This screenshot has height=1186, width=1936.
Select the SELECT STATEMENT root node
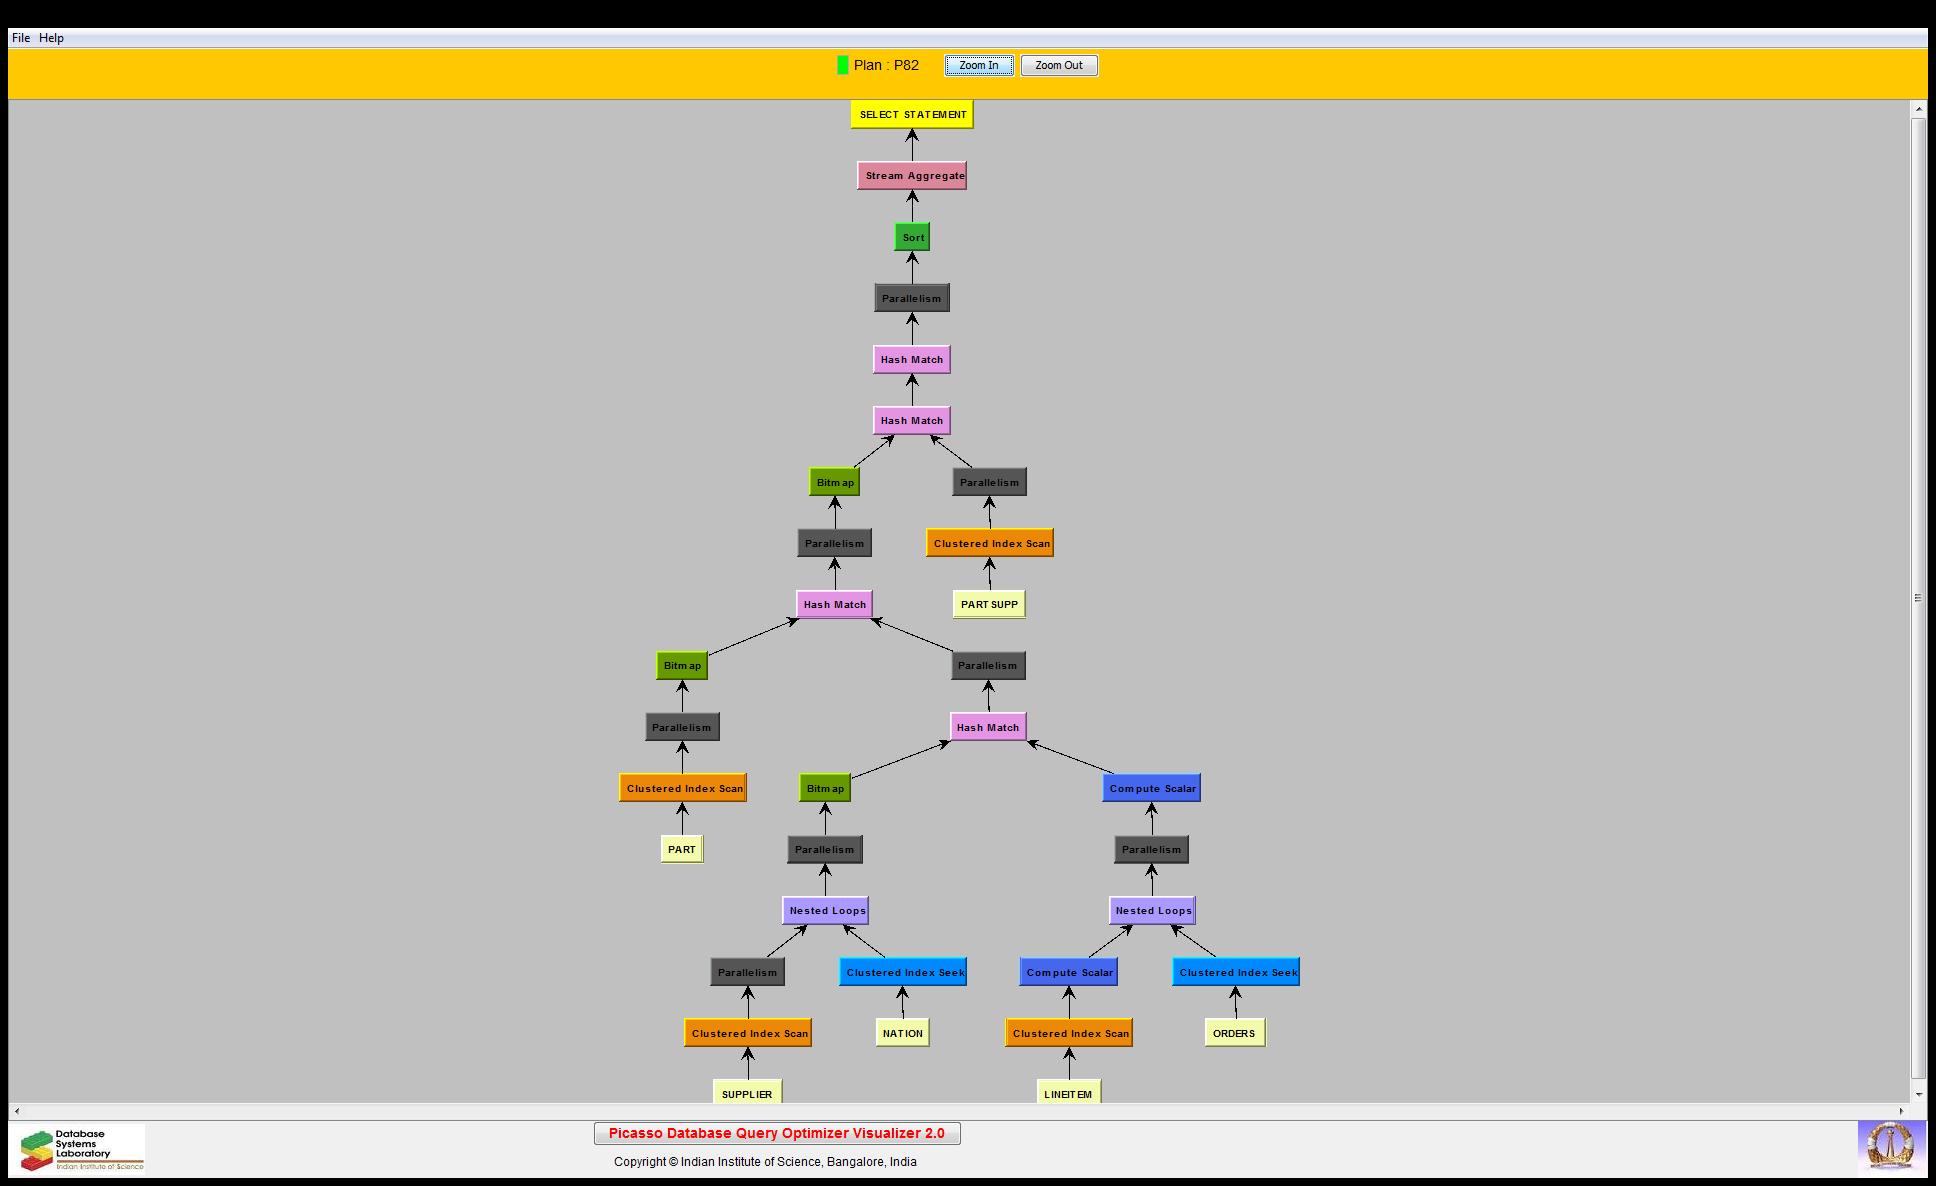click(912, 114)
